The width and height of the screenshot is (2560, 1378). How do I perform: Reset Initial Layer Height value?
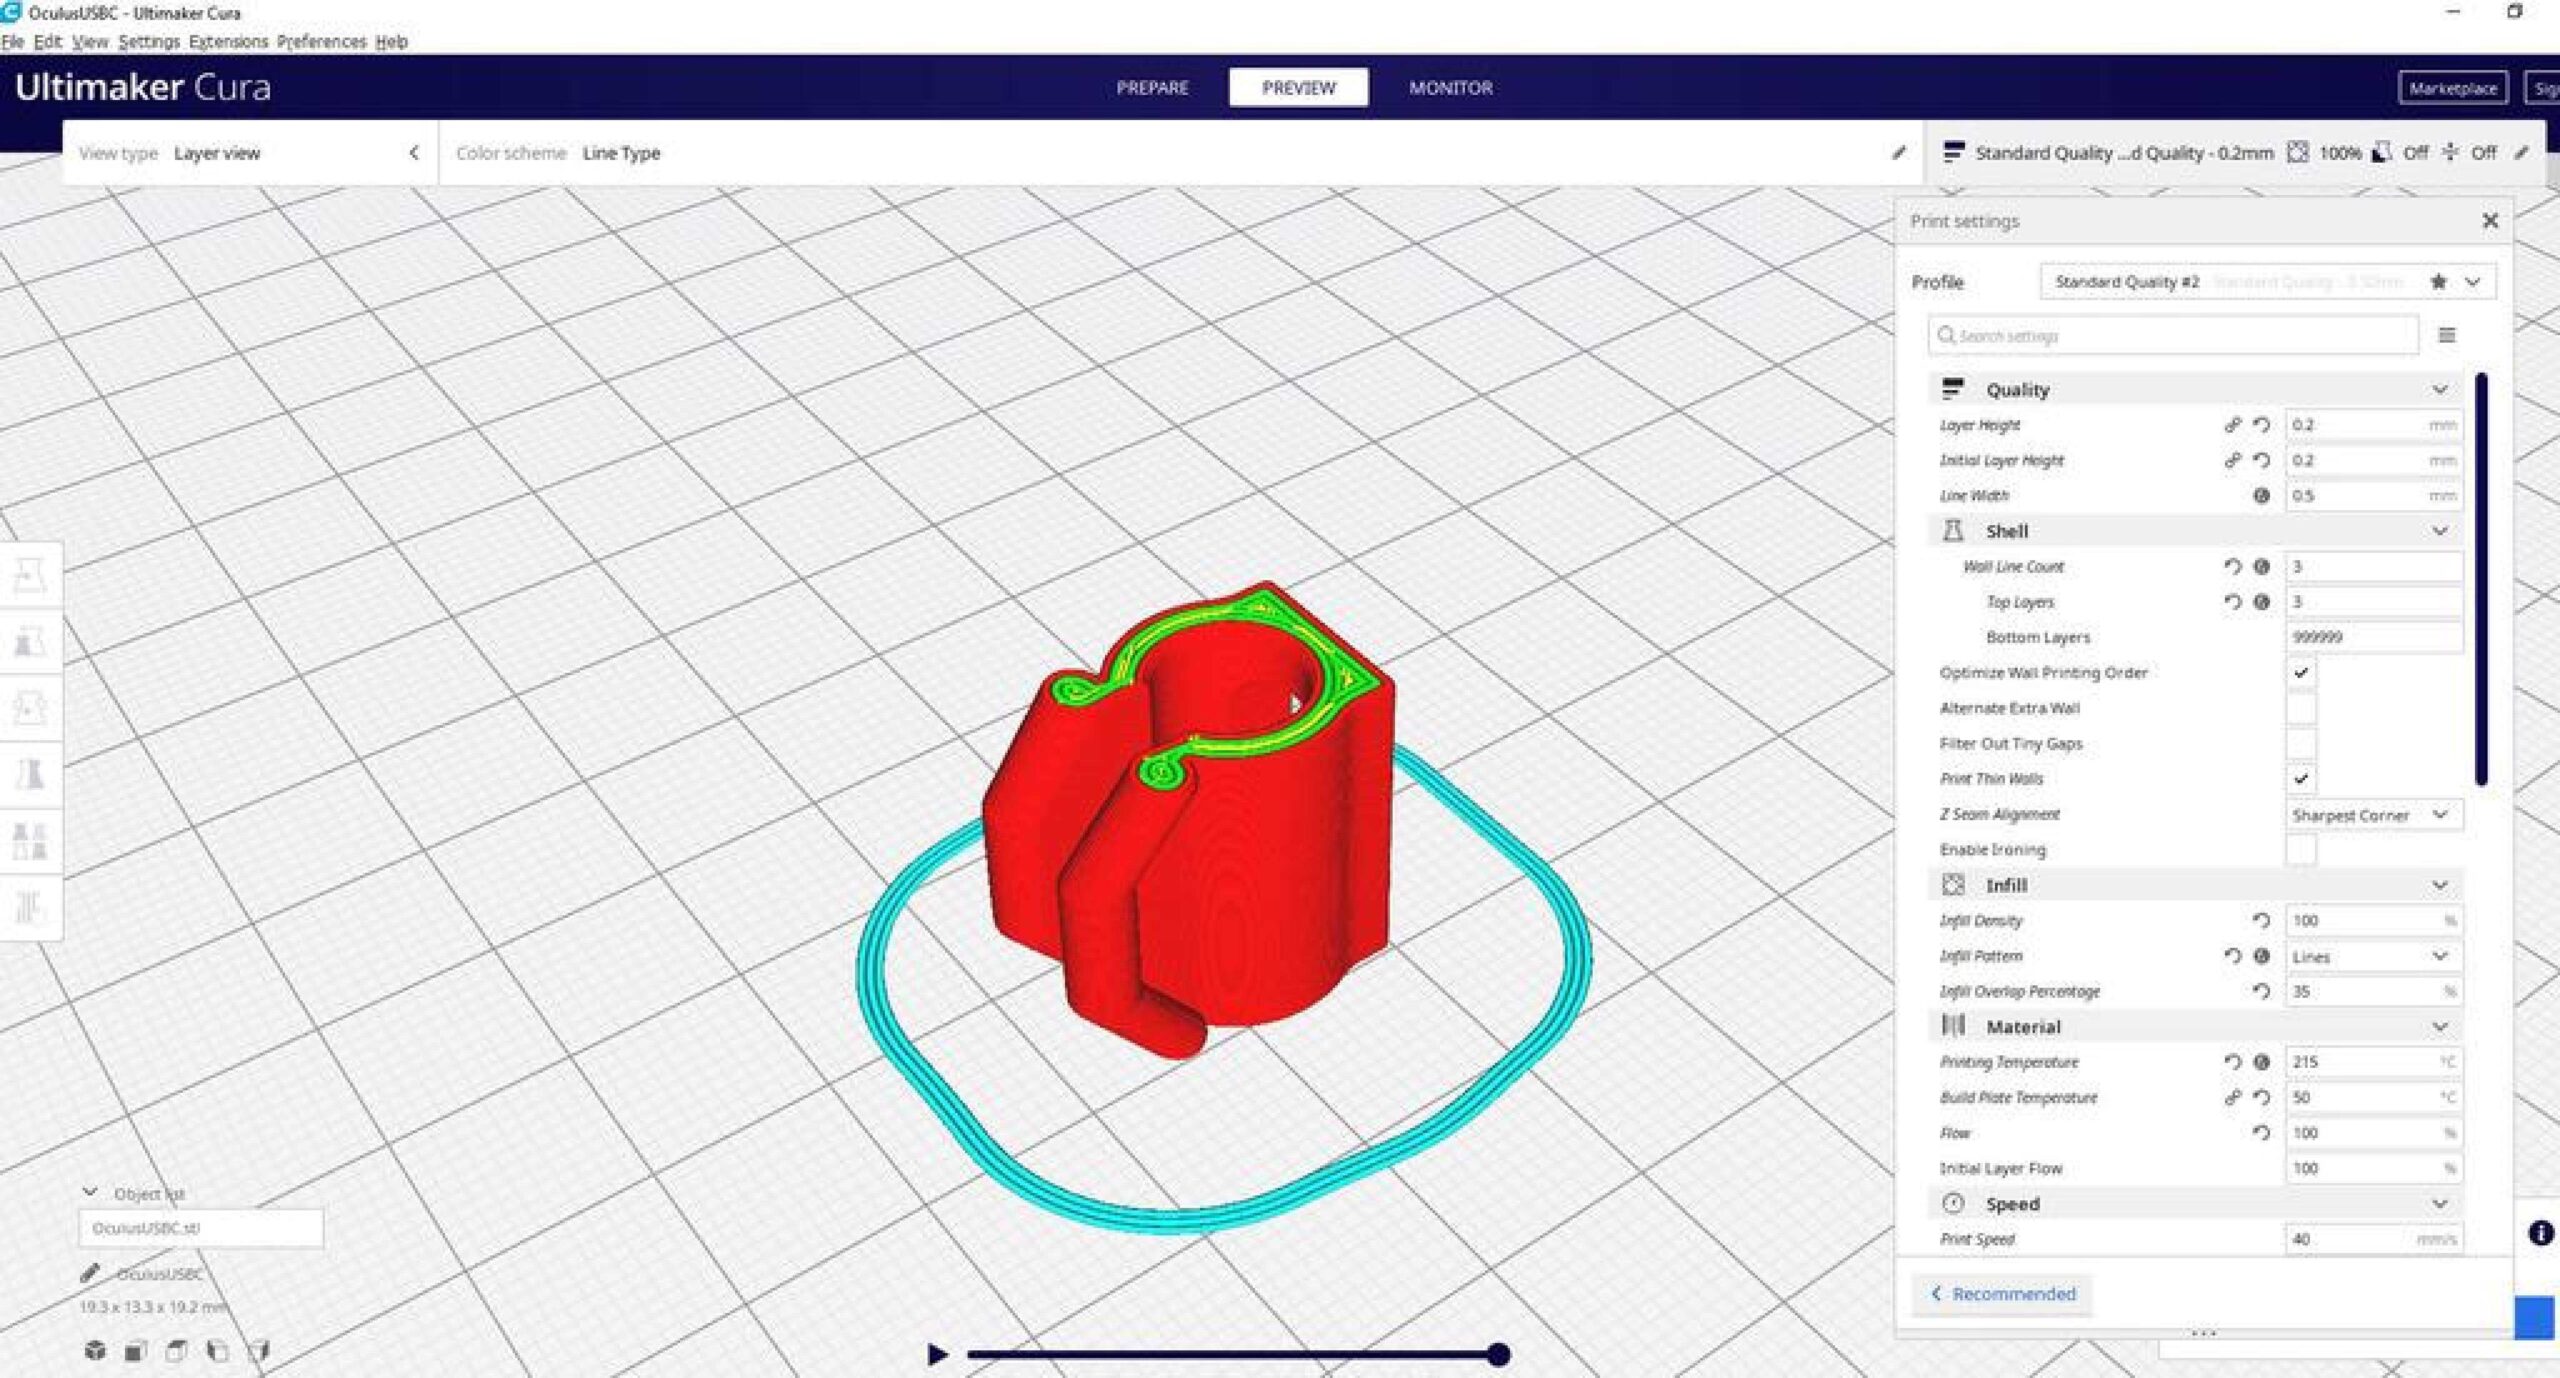point(2261,460)
